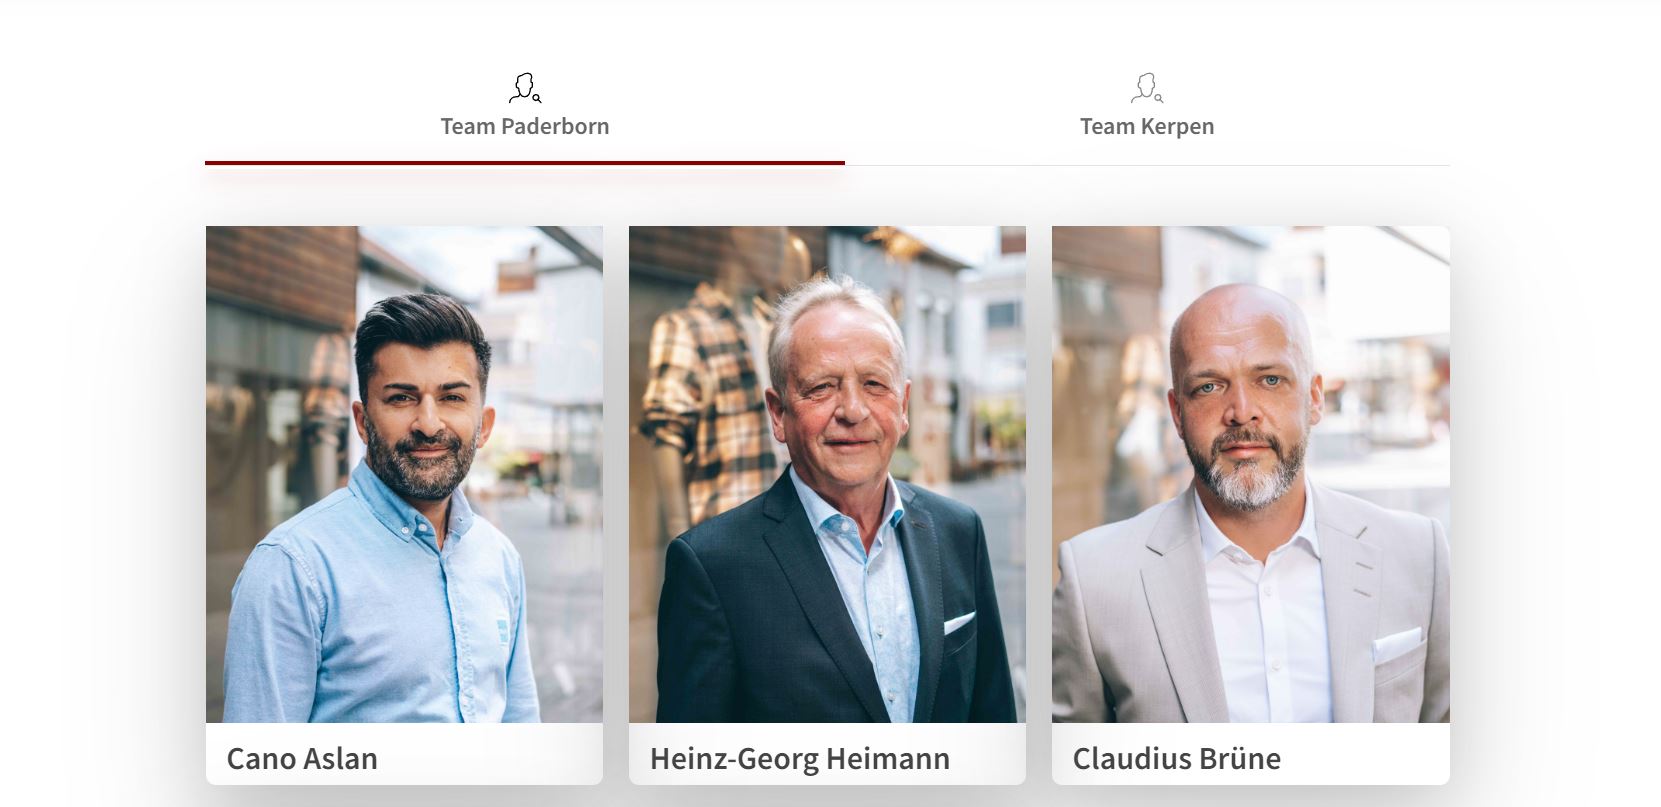This screenshot has width=1661, height=807.
Task: Select the Team Paderborn tab label
Action: [525, 126]
